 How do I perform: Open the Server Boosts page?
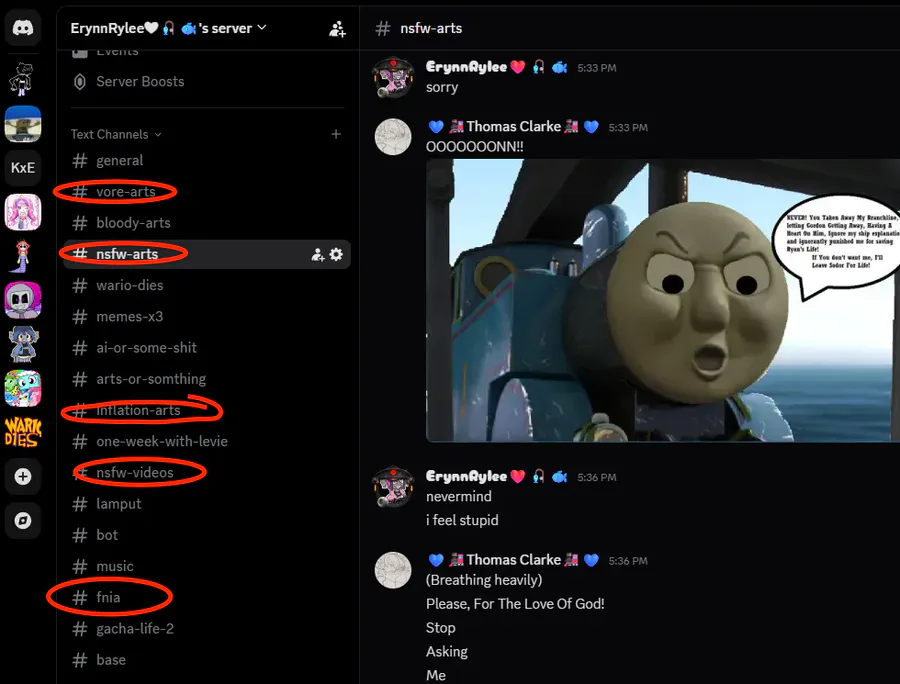point(140,82)
